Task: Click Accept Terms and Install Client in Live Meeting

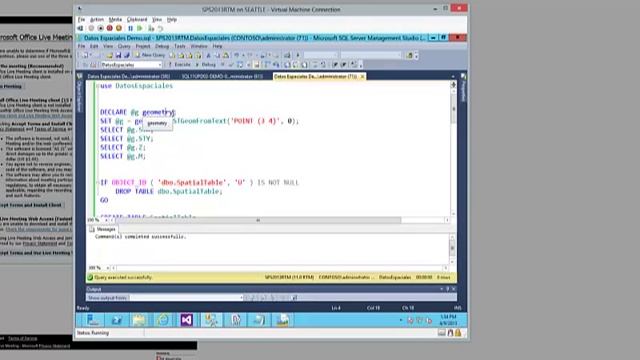Action: click(32, 205)
